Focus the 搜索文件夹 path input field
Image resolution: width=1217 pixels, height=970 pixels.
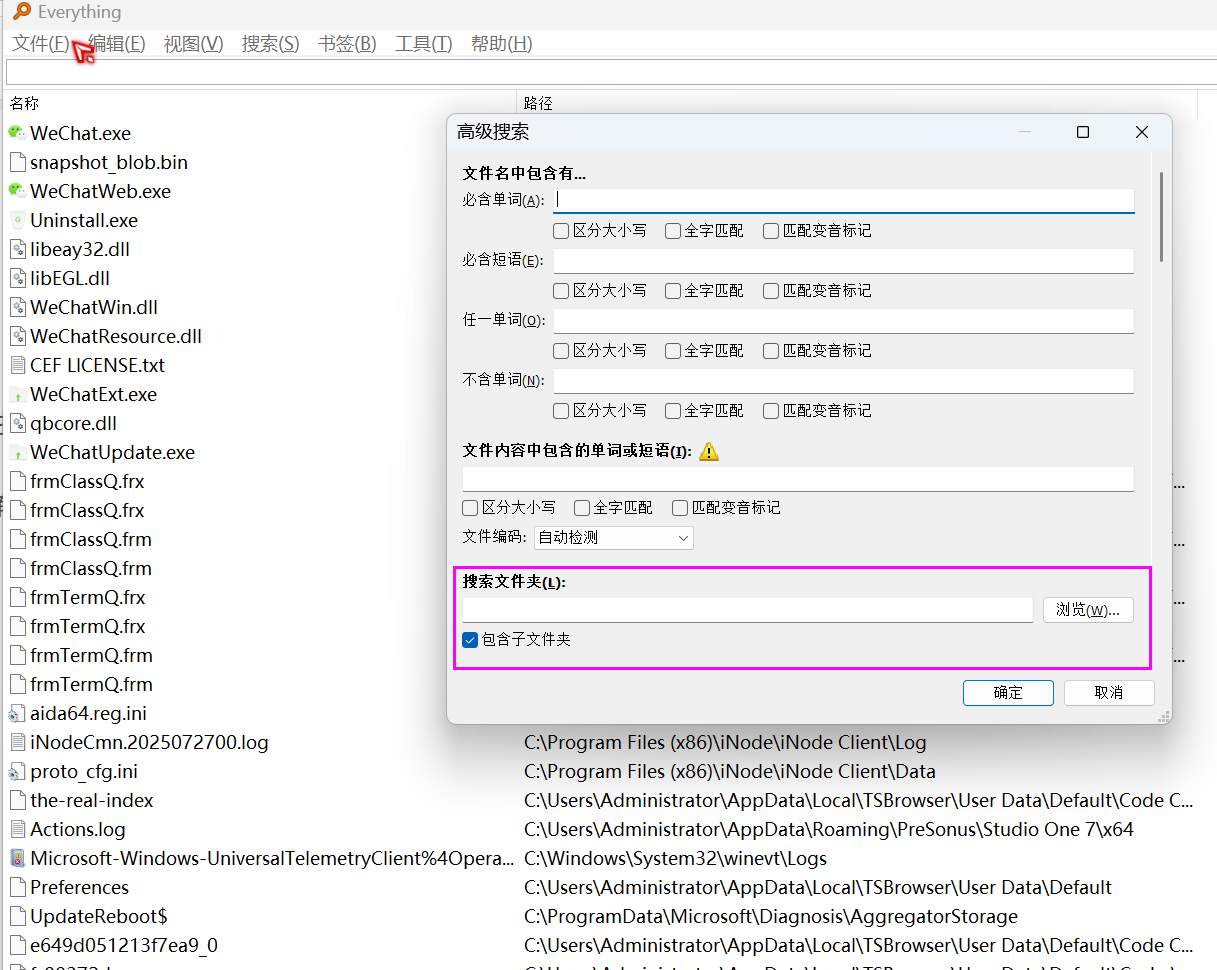click(747, 610)
